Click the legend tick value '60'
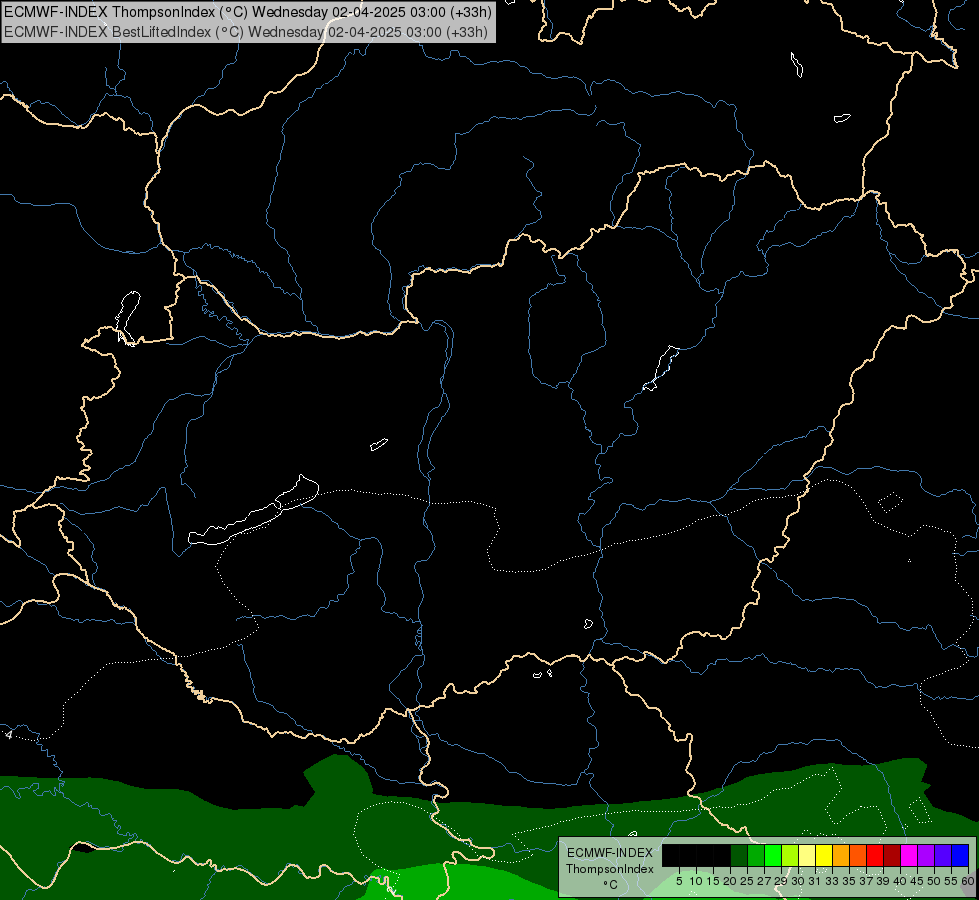 [968, 881]
